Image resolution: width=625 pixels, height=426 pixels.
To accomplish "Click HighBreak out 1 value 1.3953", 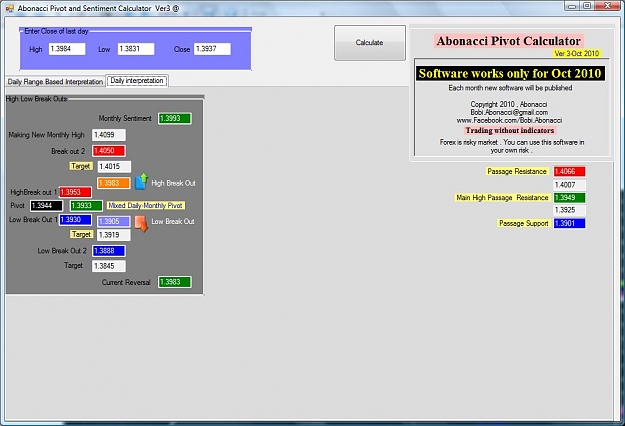I will click(x=75, y=192).
